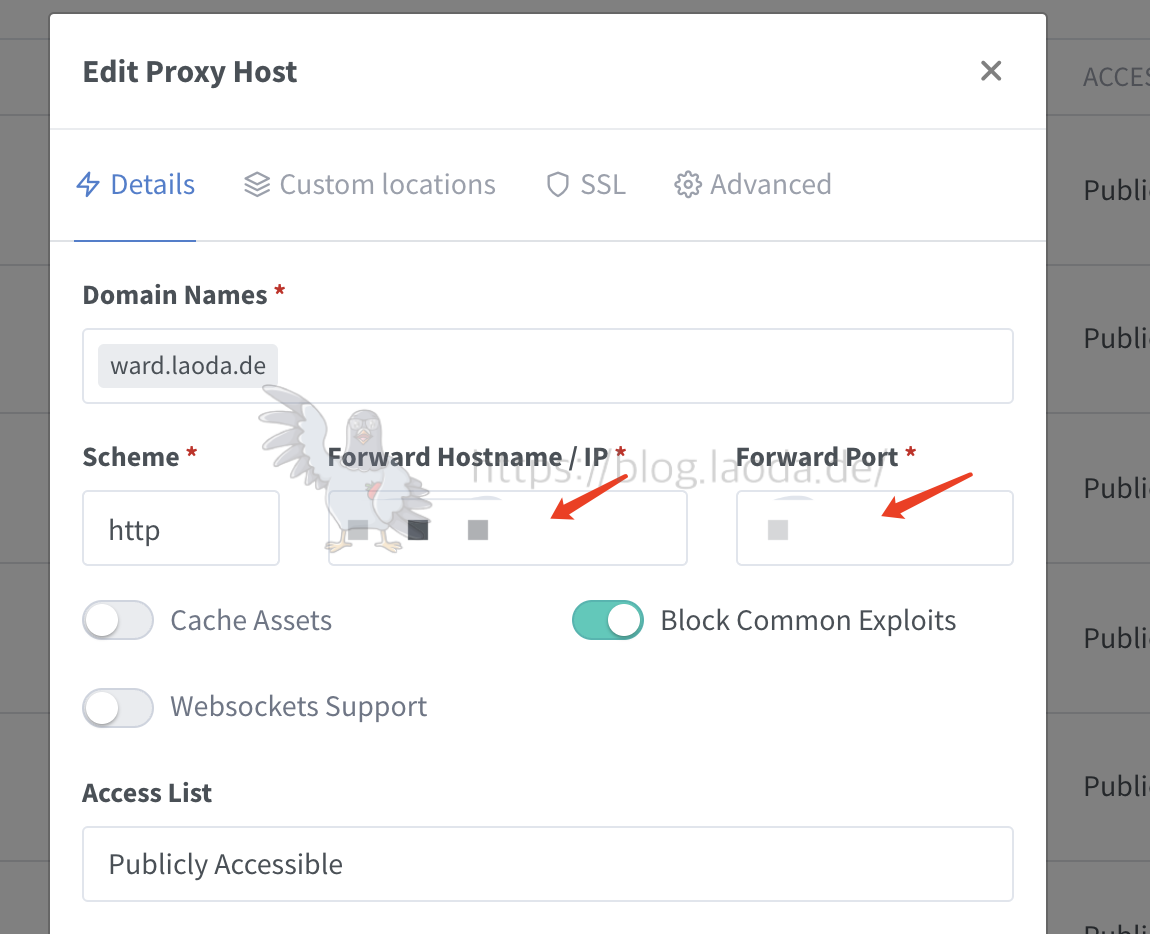Click the lightning bolt Details icon

[88, 184]
